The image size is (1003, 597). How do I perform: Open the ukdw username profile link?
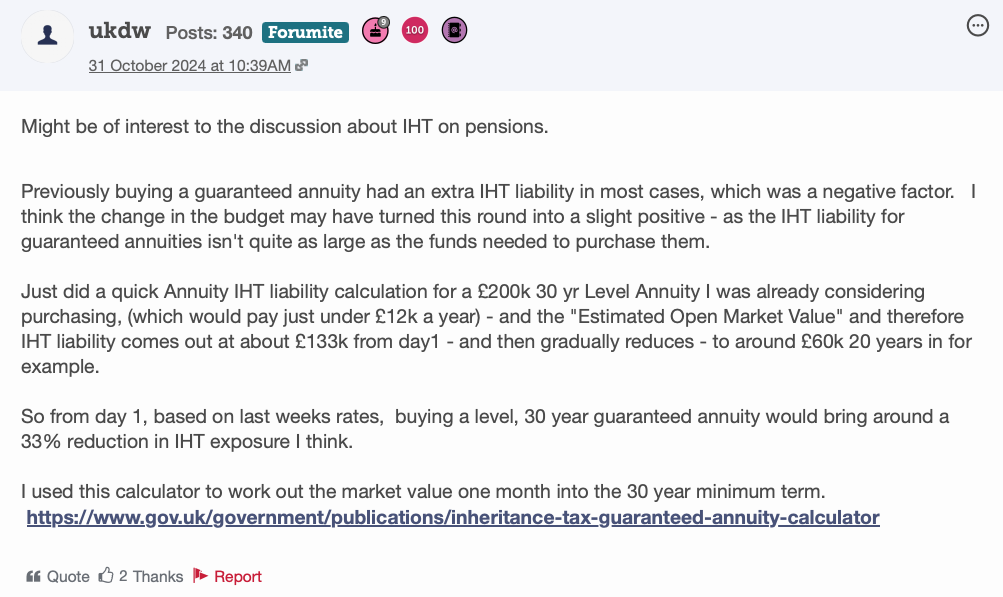(x=120, y=31)
